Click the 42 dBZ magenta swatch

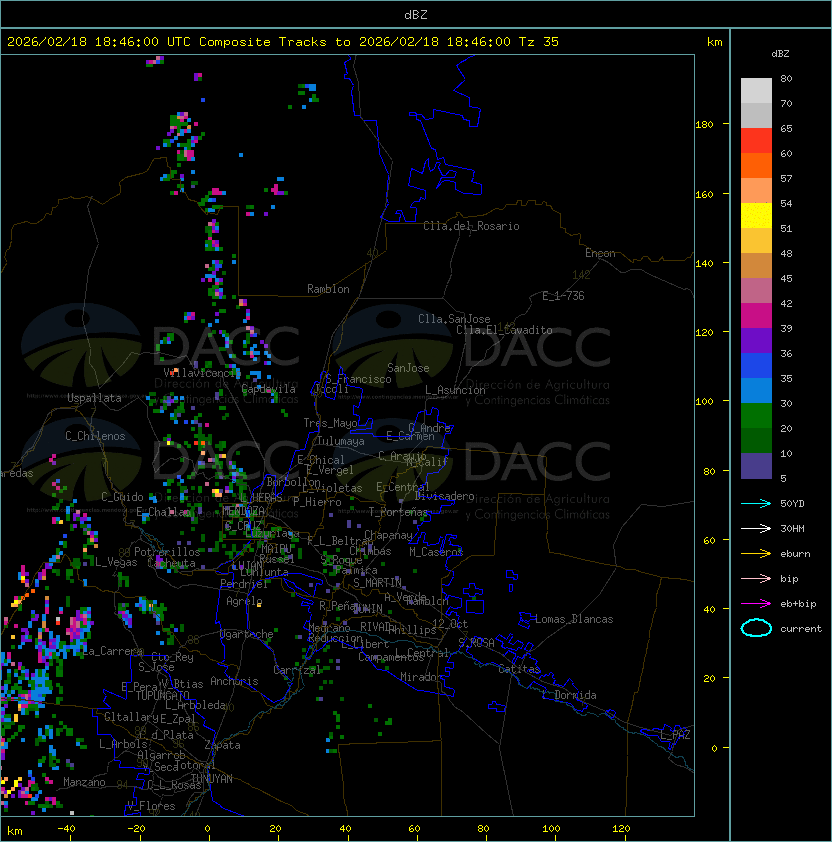pyautogui.click(x=756, y=315)
